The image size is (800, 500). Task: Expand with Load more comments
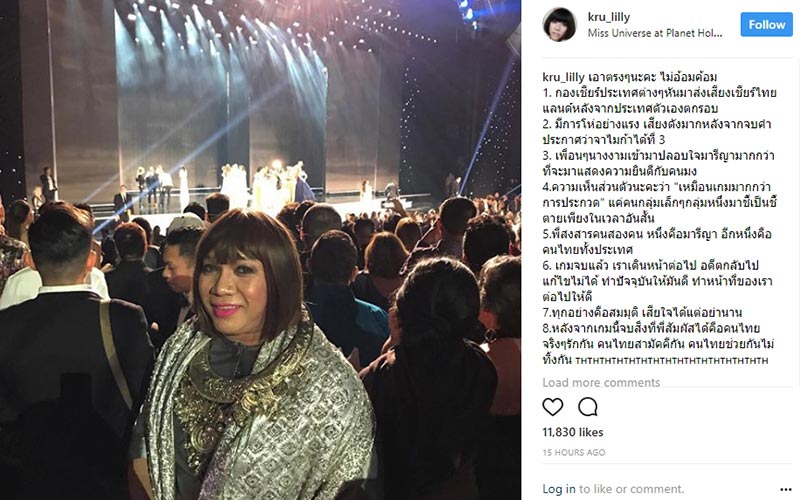(x=601, y=383)
